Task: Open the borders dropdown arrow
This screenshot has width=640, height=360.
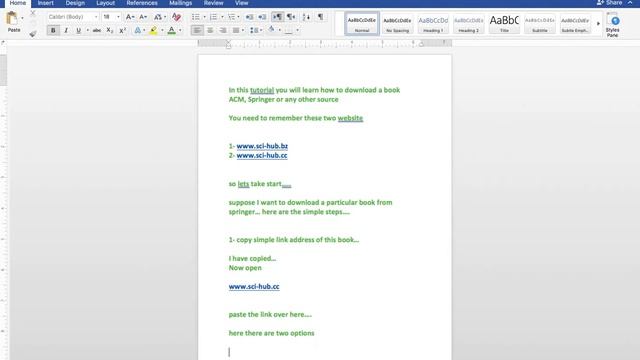Action: (x=297, y=30)
